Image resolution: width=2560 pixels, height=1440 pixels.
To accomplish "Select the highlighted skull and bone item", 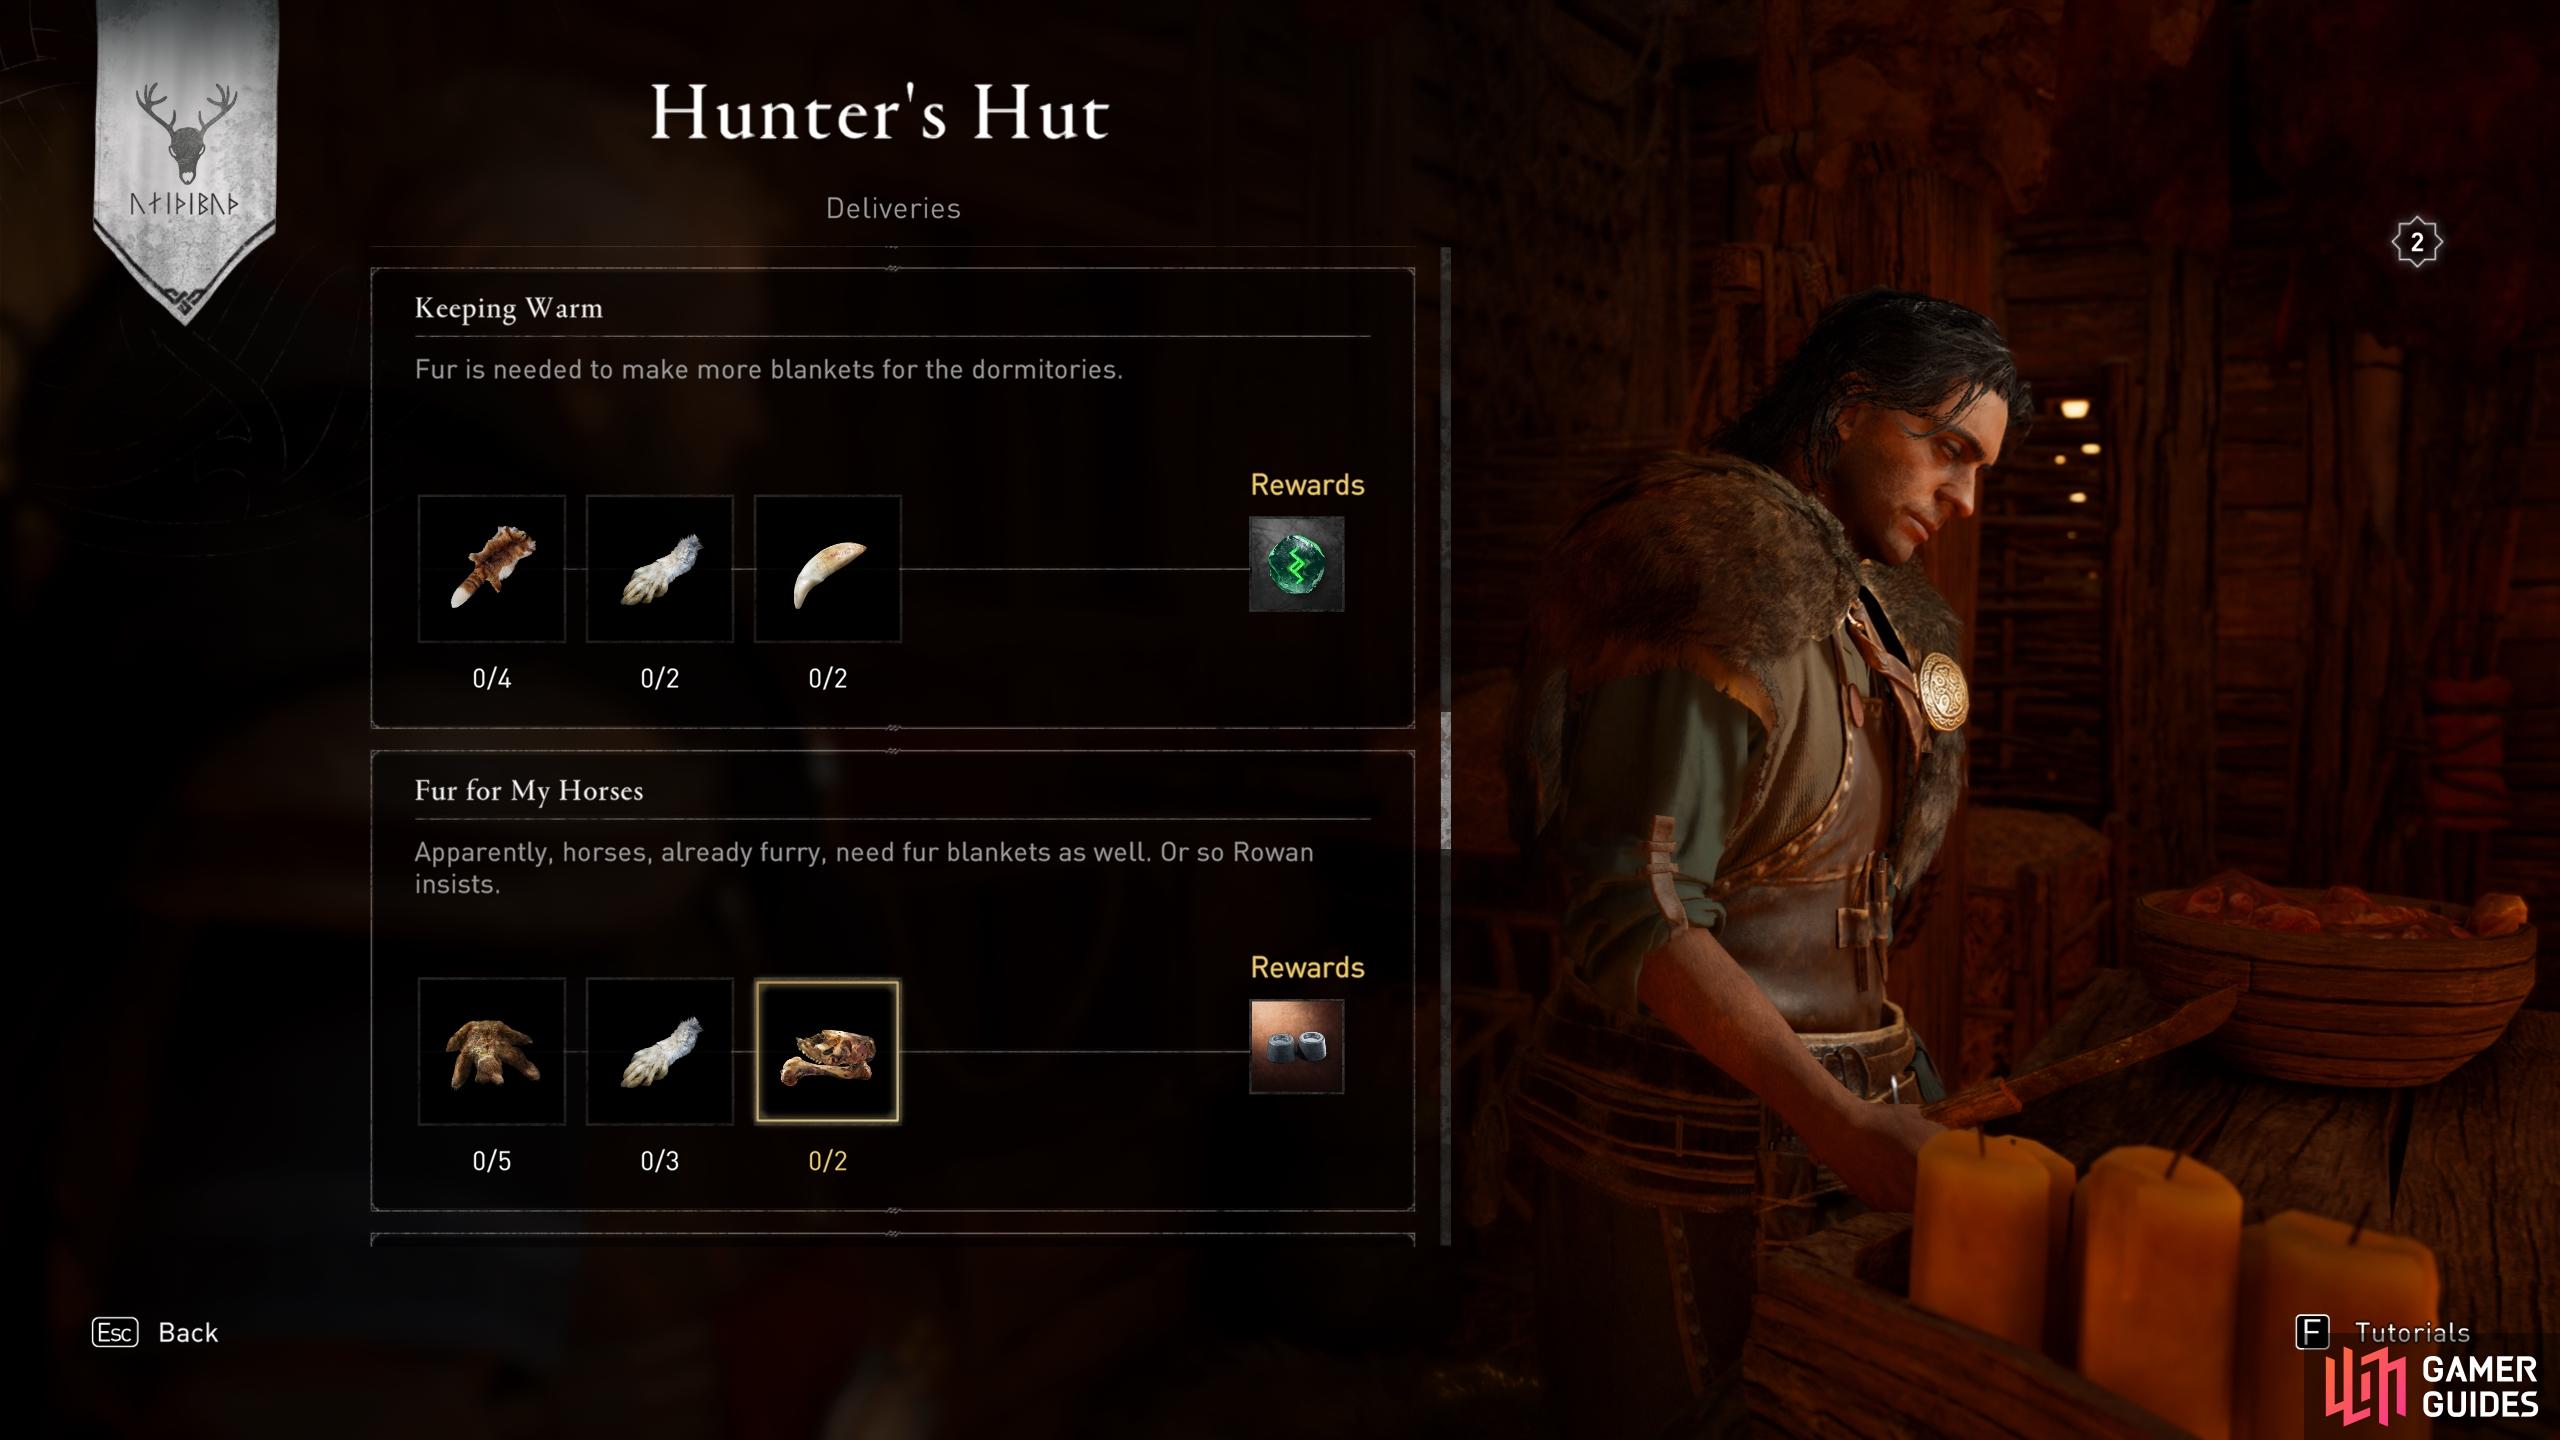I will coord(827,1051).
